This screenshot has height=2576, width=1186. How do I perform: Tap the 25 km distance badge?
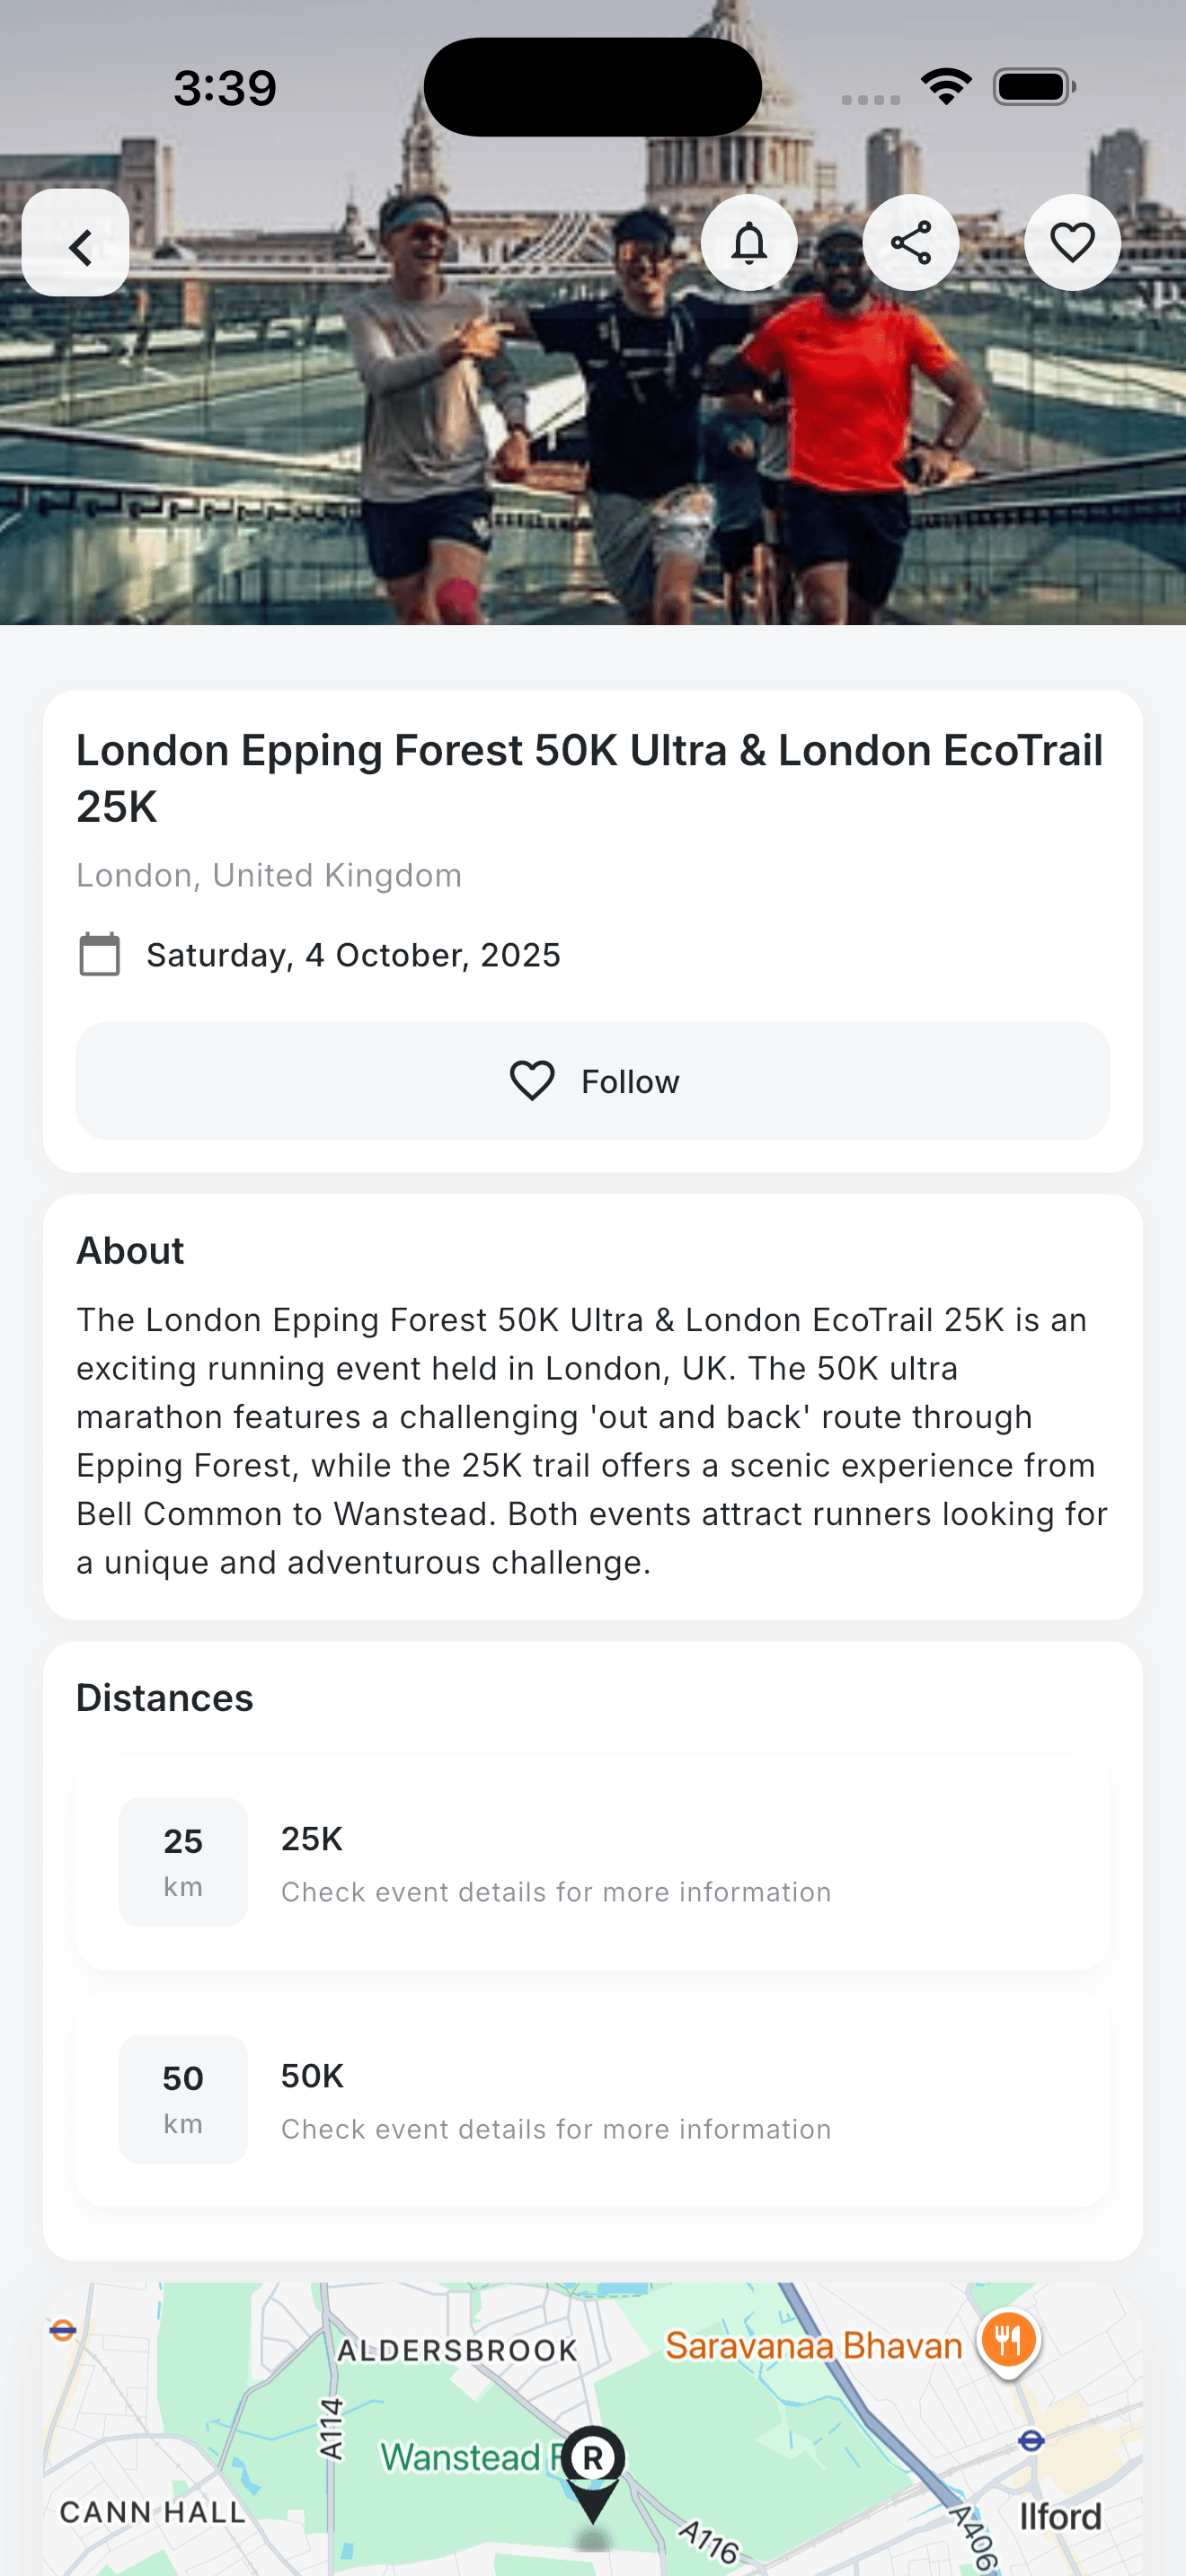183,1862
